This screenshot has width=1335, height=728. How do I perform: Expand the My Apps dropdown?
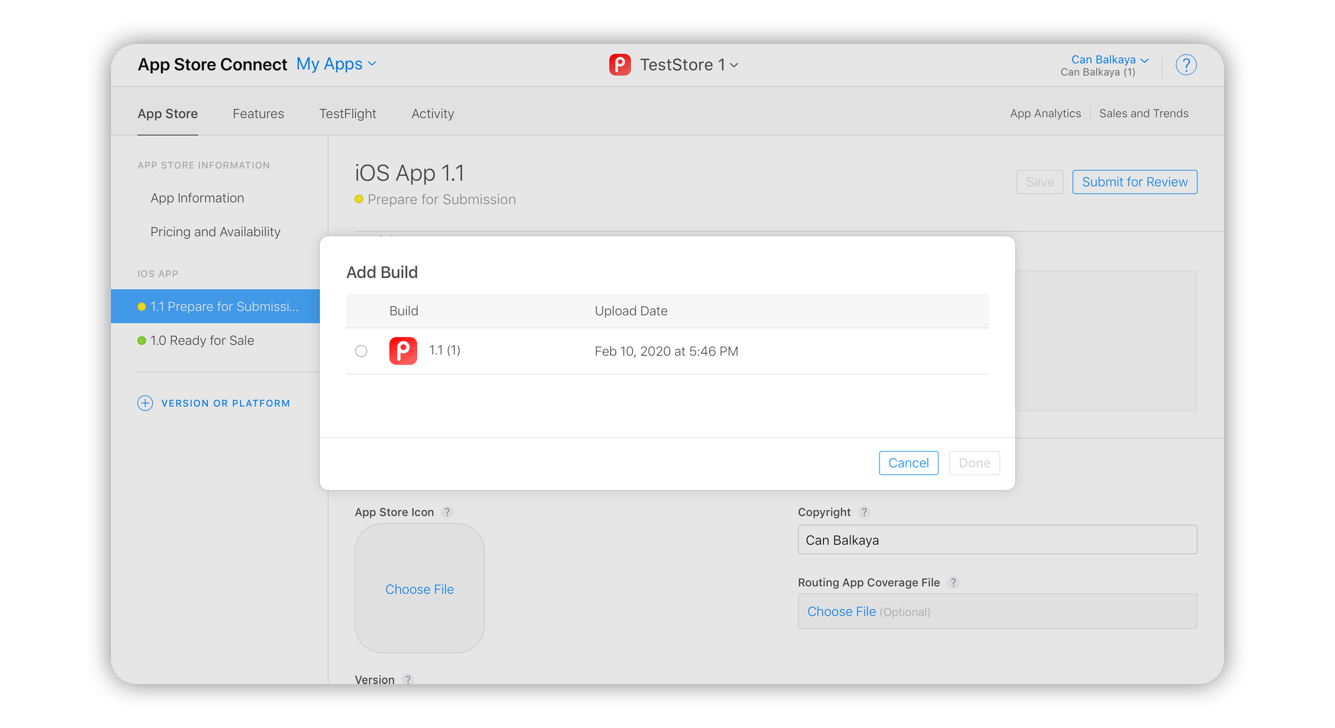pyautogui.click(x=336, y=64)
